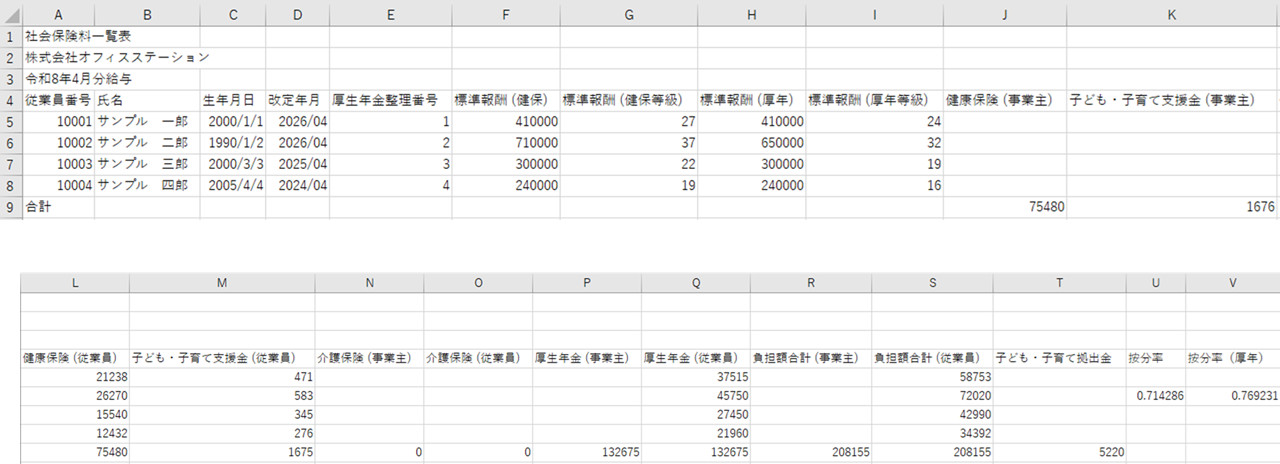Select birthdate cell 1990/1/2
Viewport: 1280px width, 464px height.
coord(232,143)
